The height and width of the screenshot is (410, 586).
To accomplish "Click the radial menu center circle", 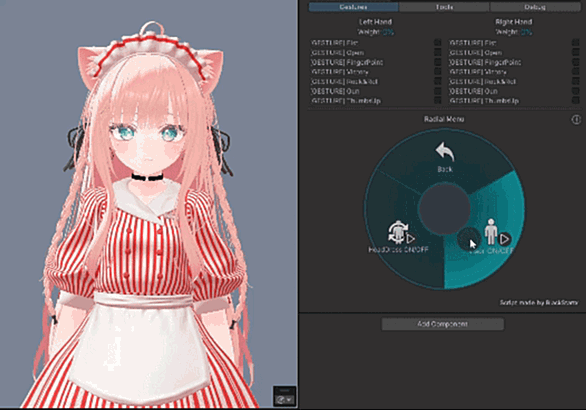I will coord(444,209).
